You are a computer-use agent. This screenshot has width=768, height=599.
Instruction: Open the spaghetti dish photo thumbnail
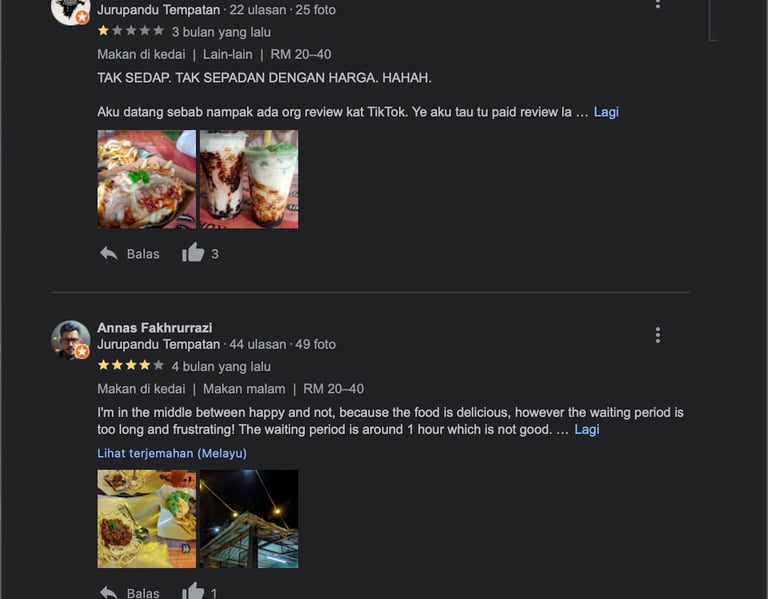point(146,519)
